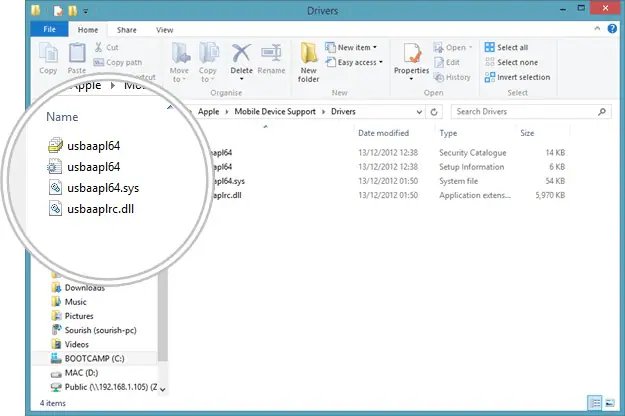This screenshot has height=416, width=625.
Task: Select Pictures in navigation pane
Action: [x=79, y=316]
